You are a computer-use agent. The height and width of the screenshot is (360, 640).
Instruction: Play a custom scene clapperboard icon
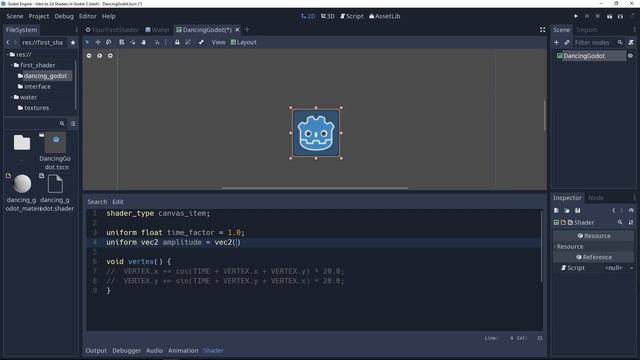[620, 16]
